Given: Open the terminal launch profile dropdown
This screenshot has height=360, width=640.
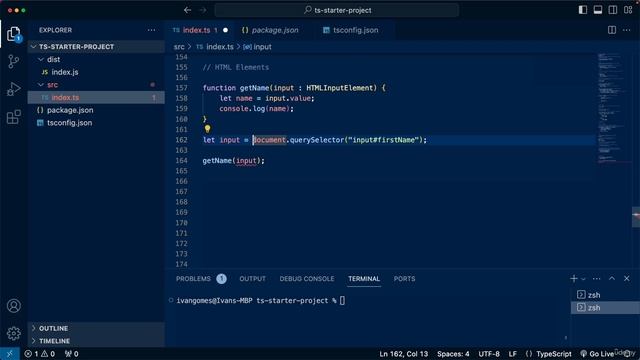Looking at the screenshot, I should [583, 279].
